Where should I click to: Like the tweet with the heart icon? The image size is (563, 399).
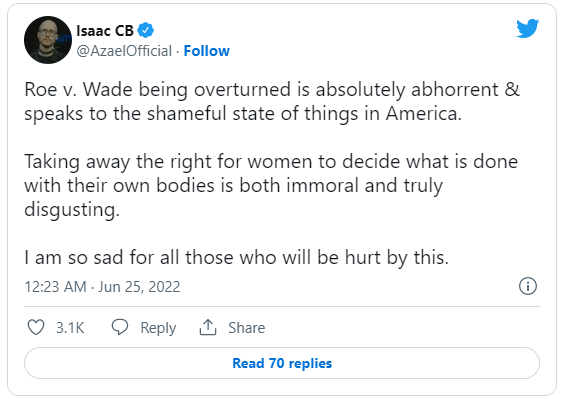(x=36, y=327)
